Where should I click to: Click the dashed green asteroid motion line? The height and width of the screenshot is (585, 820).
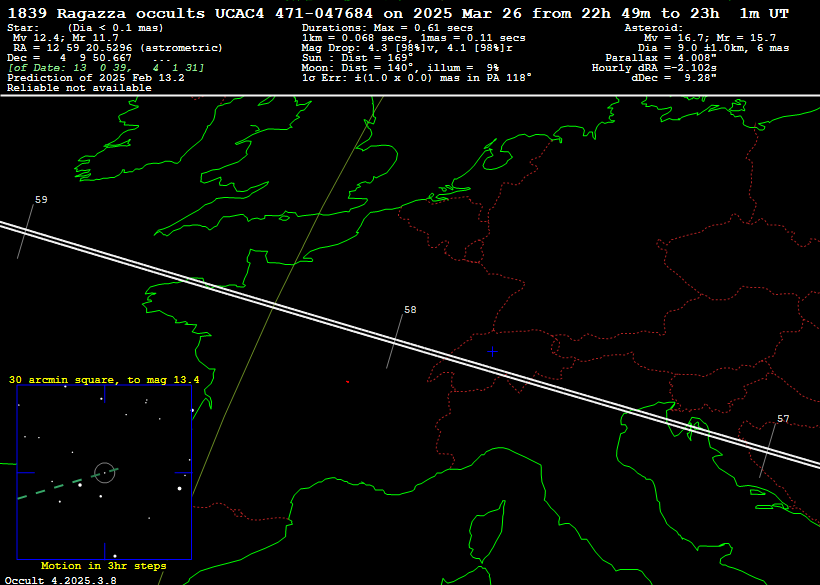[68, 484]
